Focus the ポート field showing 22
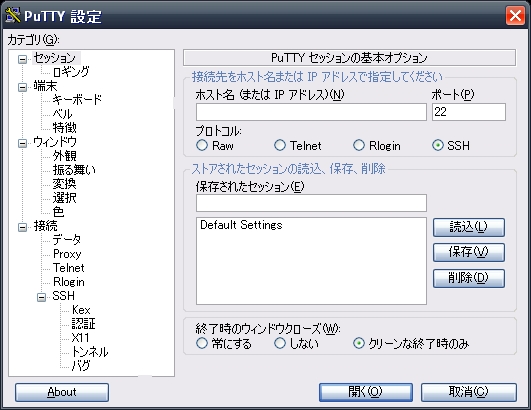 [469, 112]
